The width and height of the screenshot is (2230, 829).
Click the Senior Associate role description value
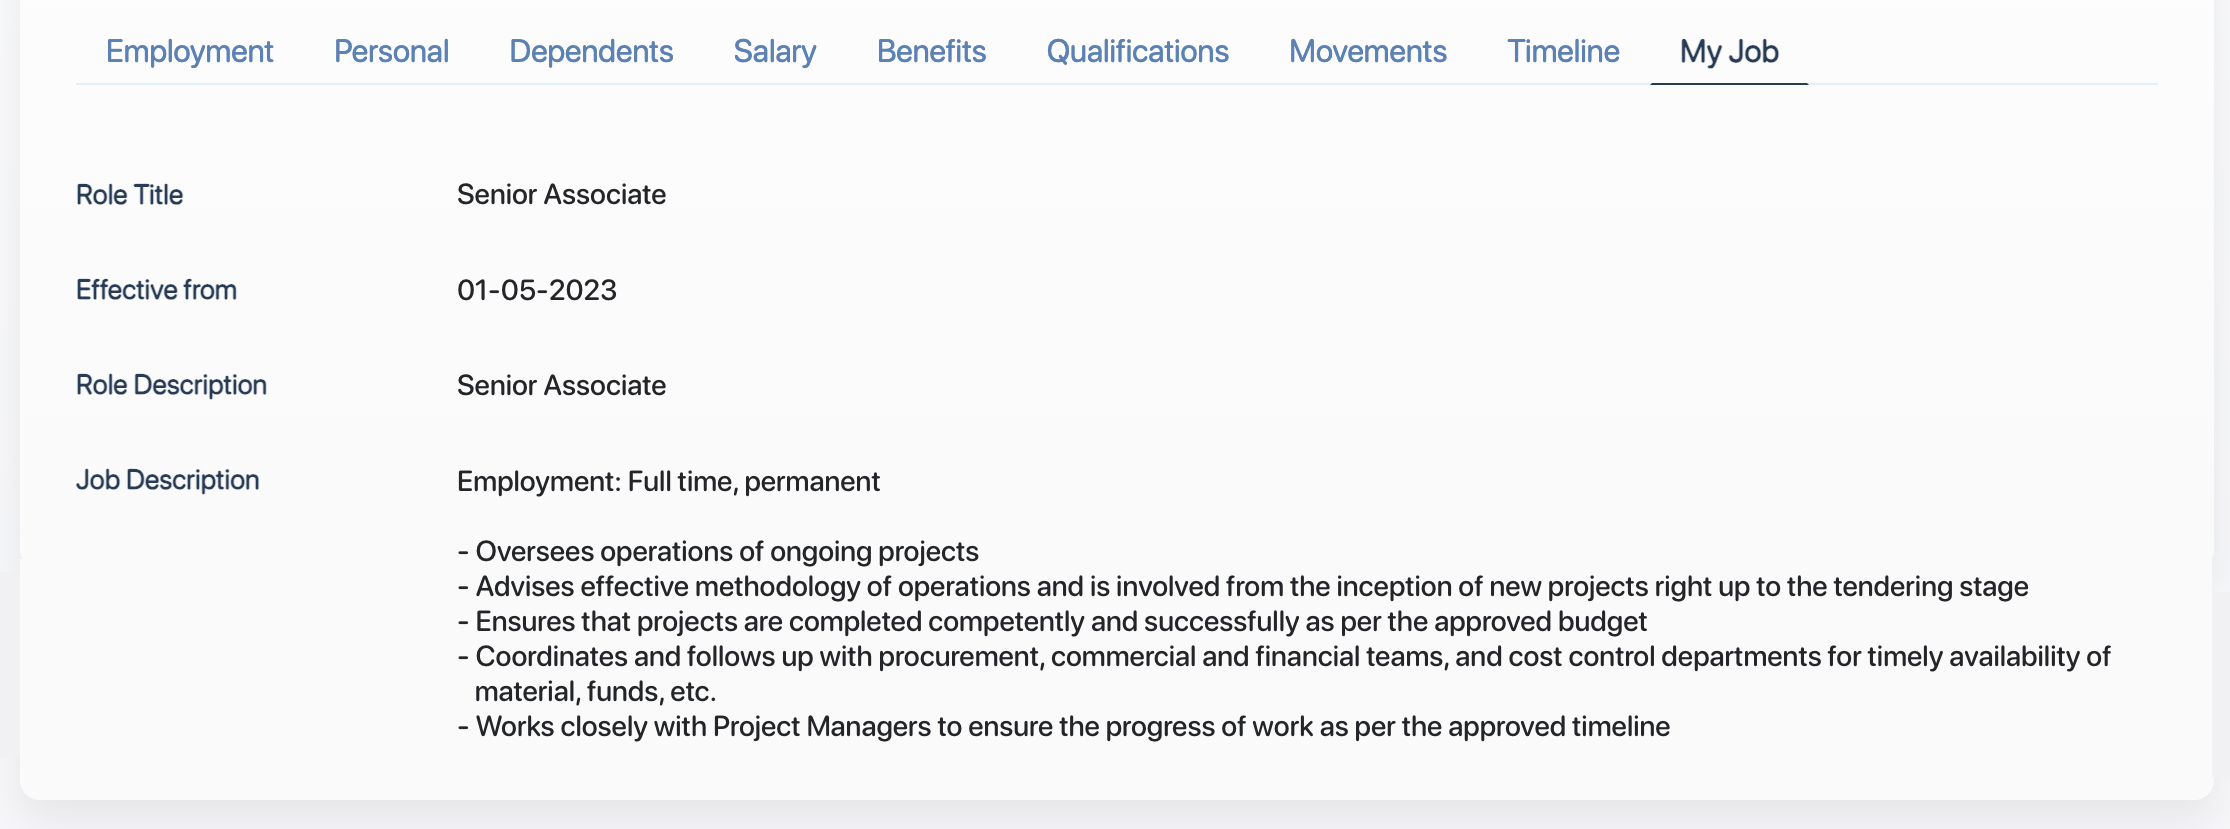(x=561, y=384)
